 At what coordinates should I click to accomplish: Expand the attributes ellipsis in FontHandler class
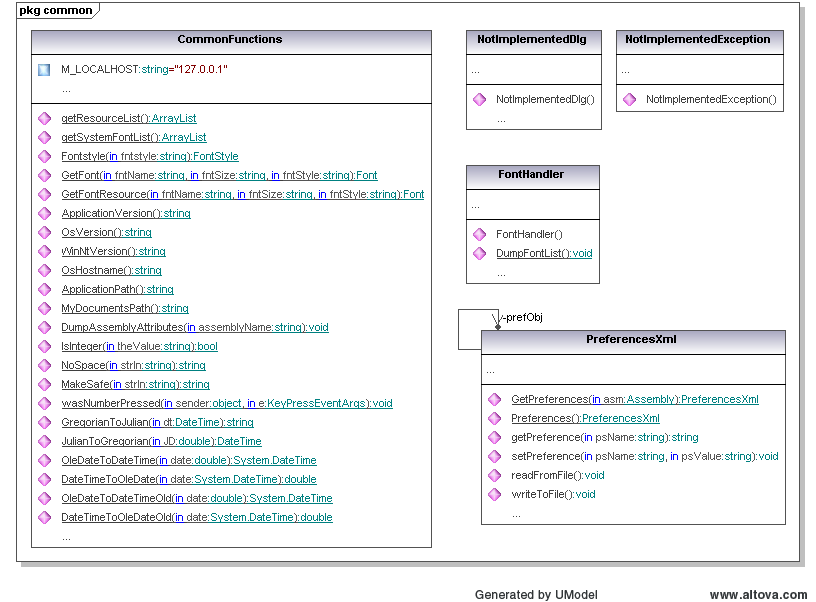tap(475, 207)
